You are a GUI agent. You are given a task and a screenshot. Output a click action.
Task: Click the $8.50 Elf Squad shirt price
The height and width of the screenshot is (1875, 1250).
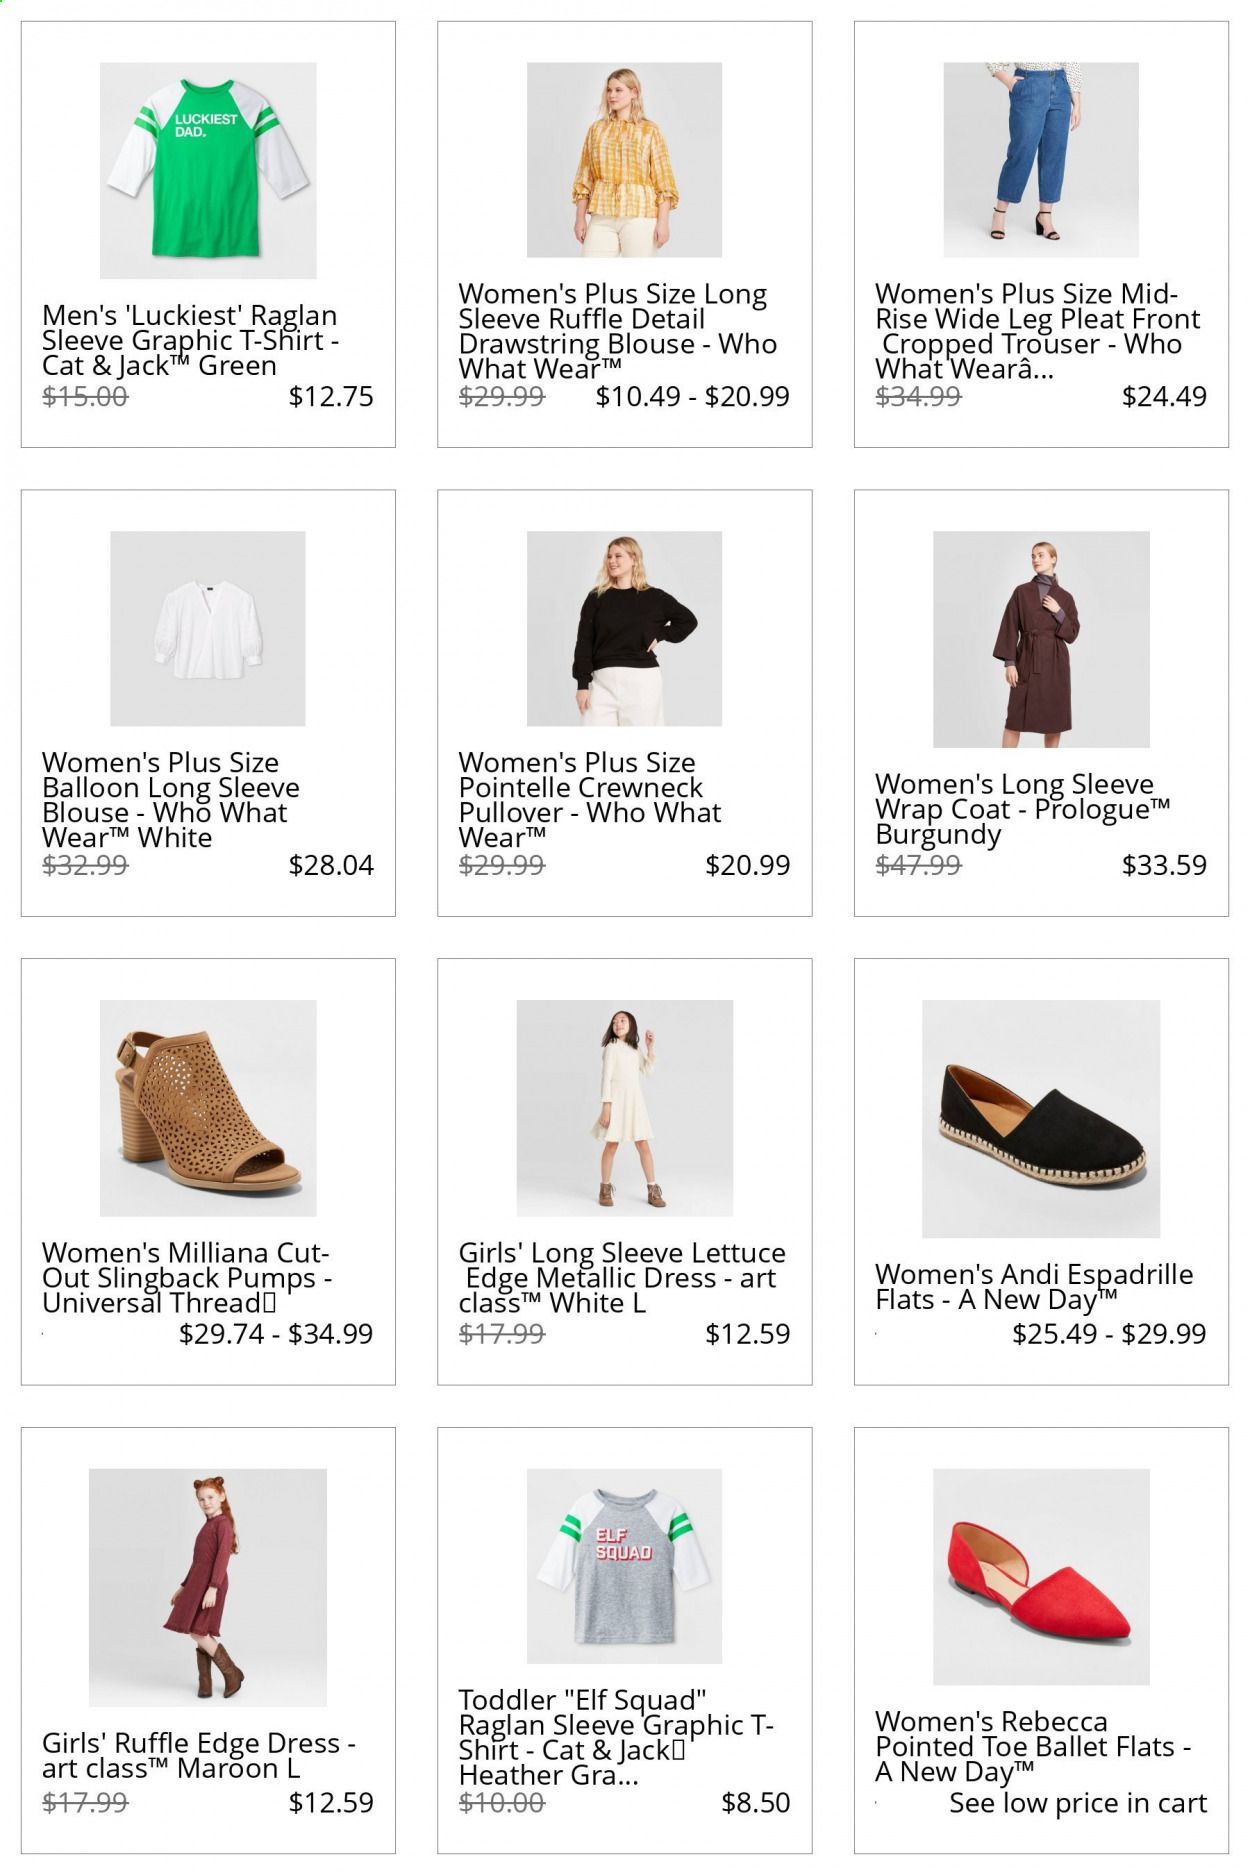pos(756,1803)
